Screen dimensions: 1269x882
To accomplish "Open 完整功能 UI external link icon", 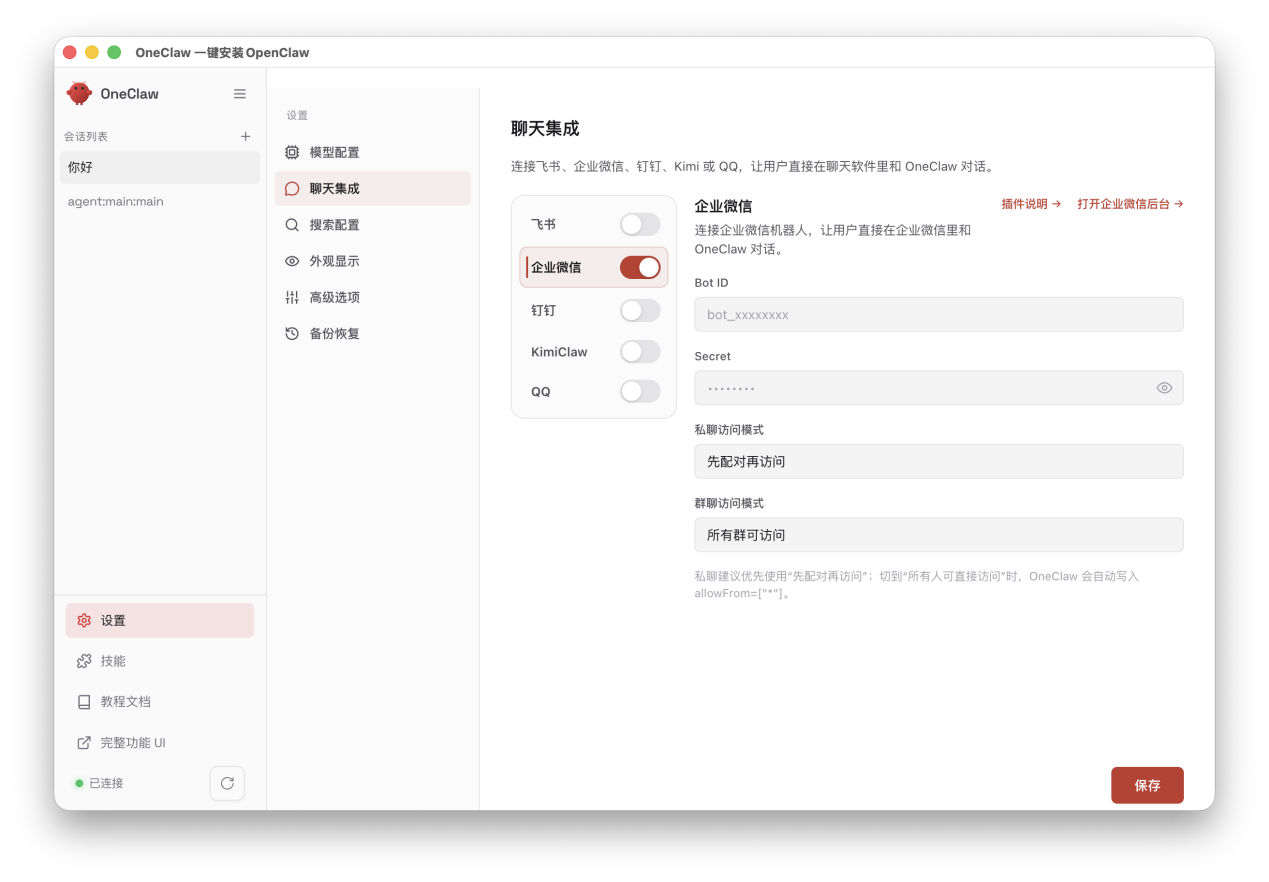I will pos(83,742).
